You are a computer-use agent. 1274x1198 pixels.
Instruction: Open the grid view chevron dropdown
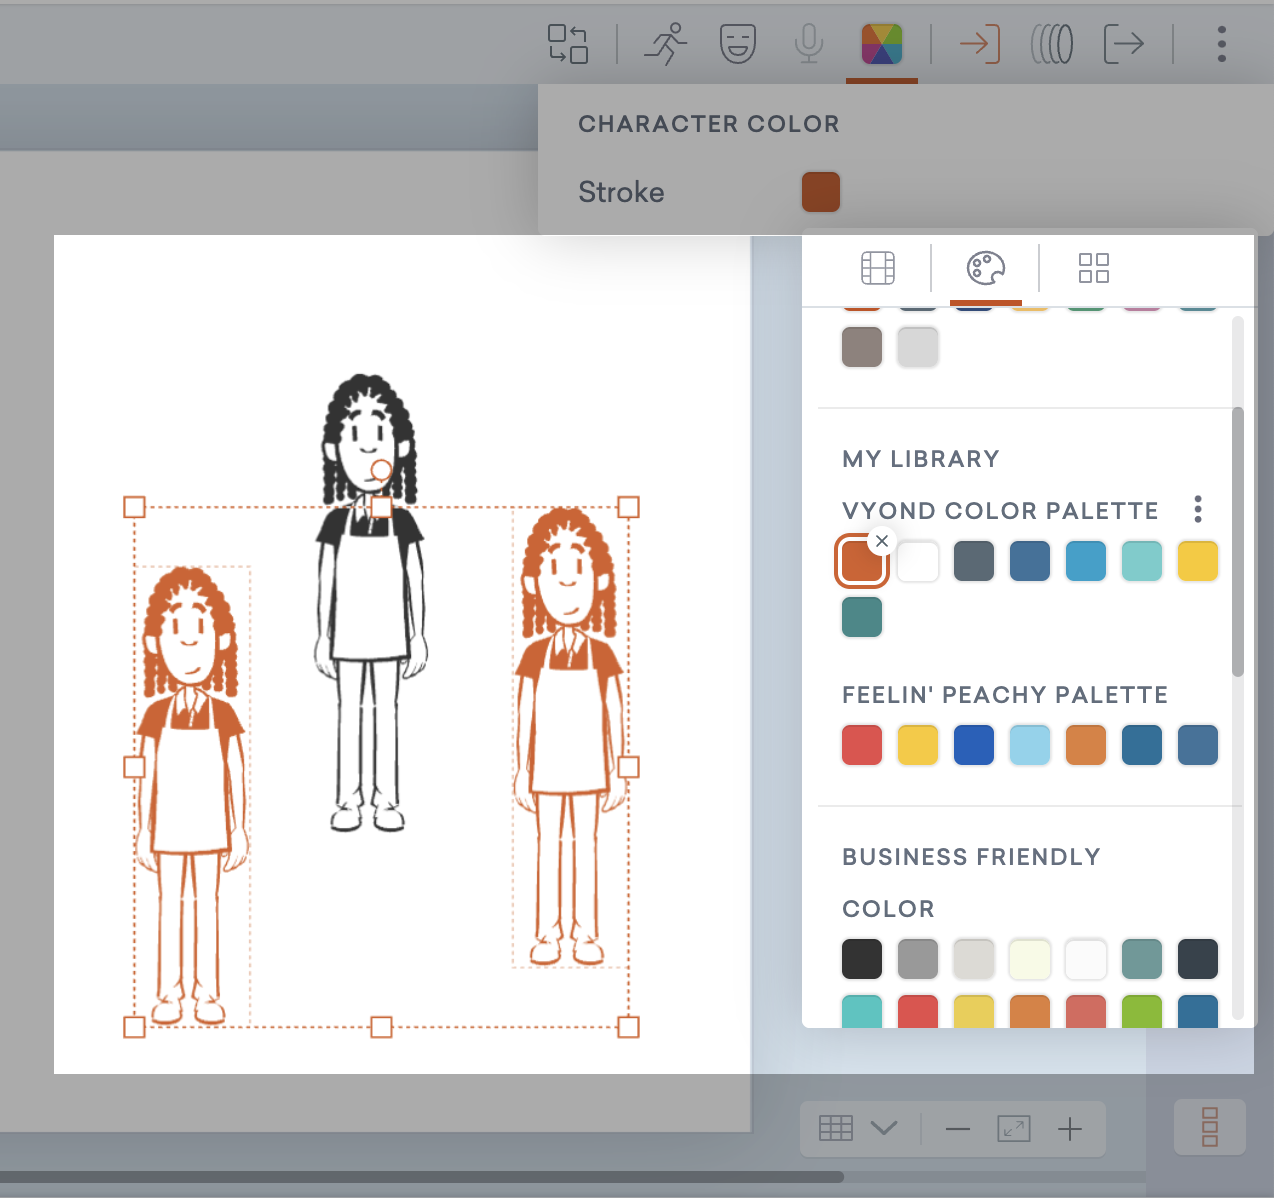pyautogui.click(x=883, y=1128)
